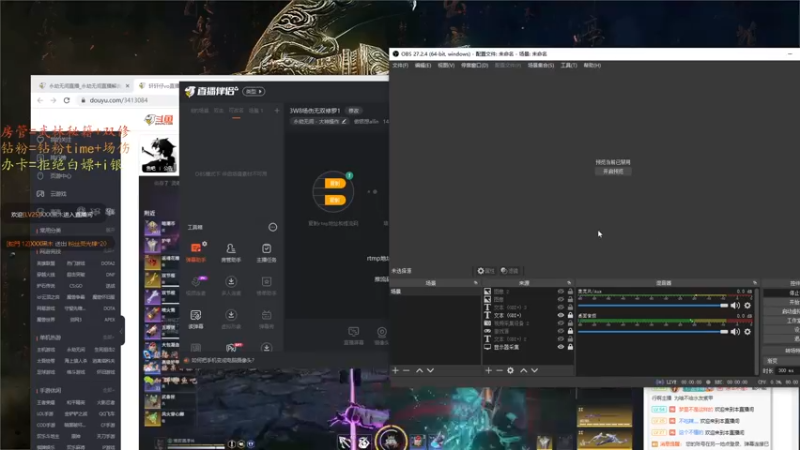Collapse the 工具箱 section in 直播伴侣
Image resolution: width=800 pixels, height=450 pixels.
pyautogui.click(x=273, y=227)
